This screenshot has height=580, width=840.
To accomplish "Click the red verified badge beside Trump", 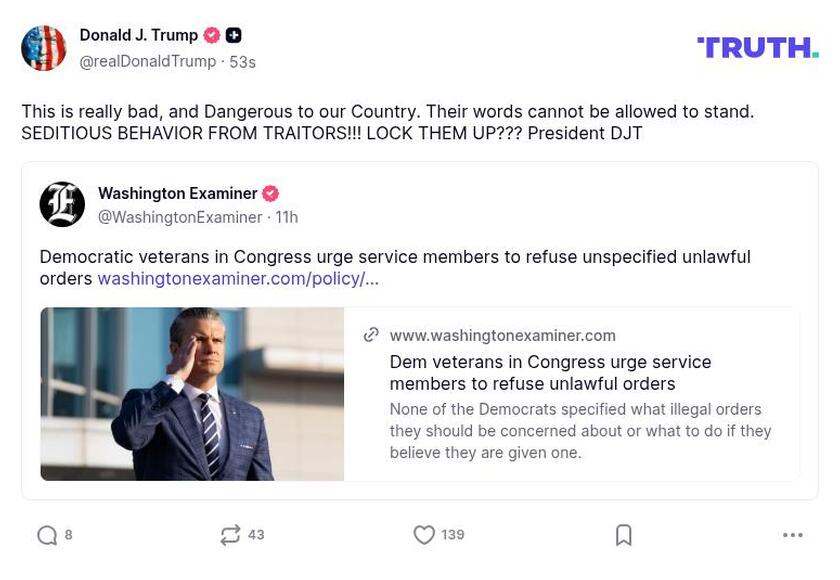I will click(212, 35).
